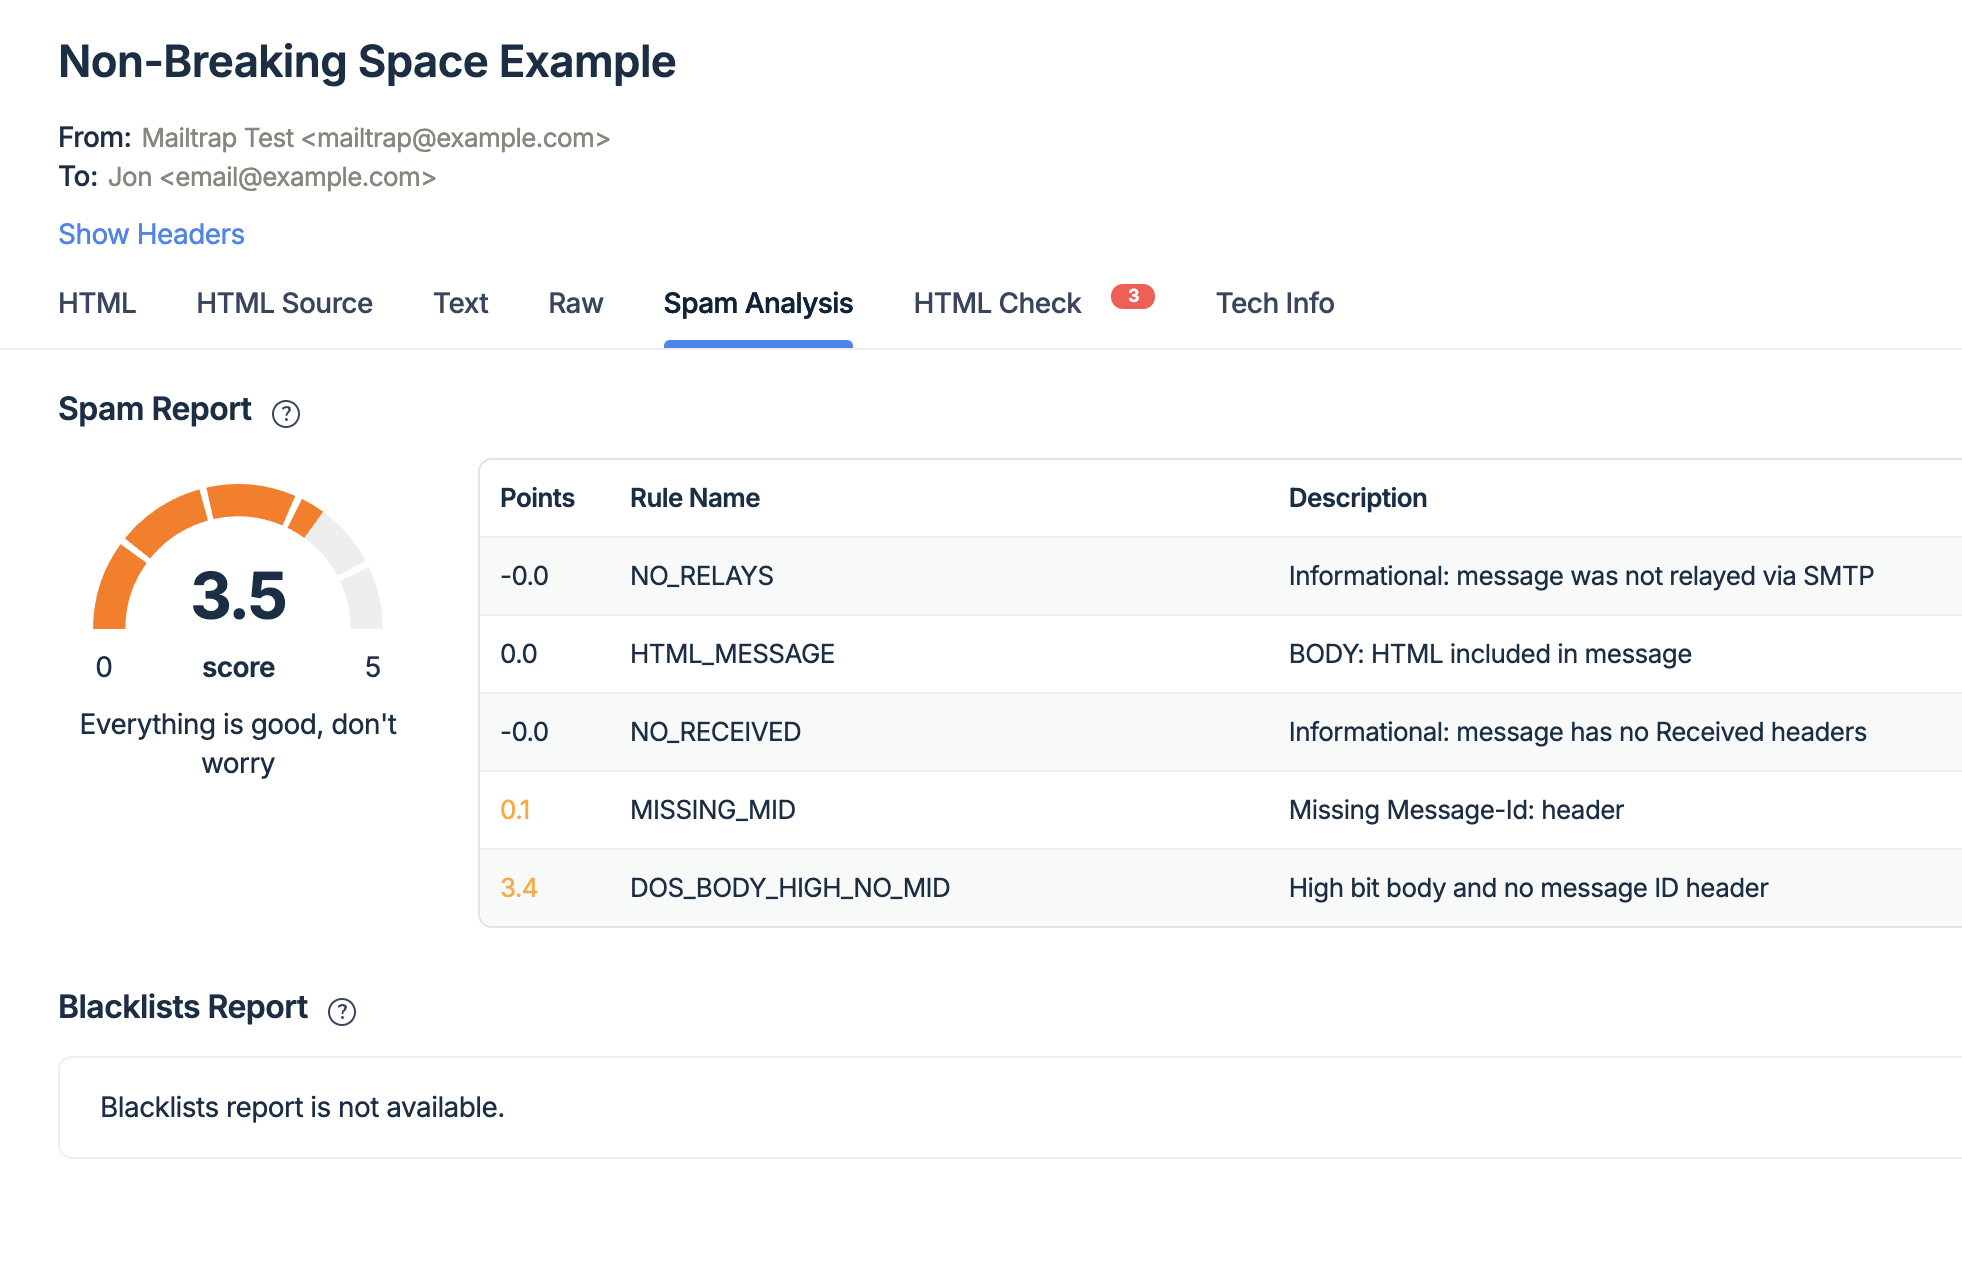Click the Points column header

tap(537, 498)
